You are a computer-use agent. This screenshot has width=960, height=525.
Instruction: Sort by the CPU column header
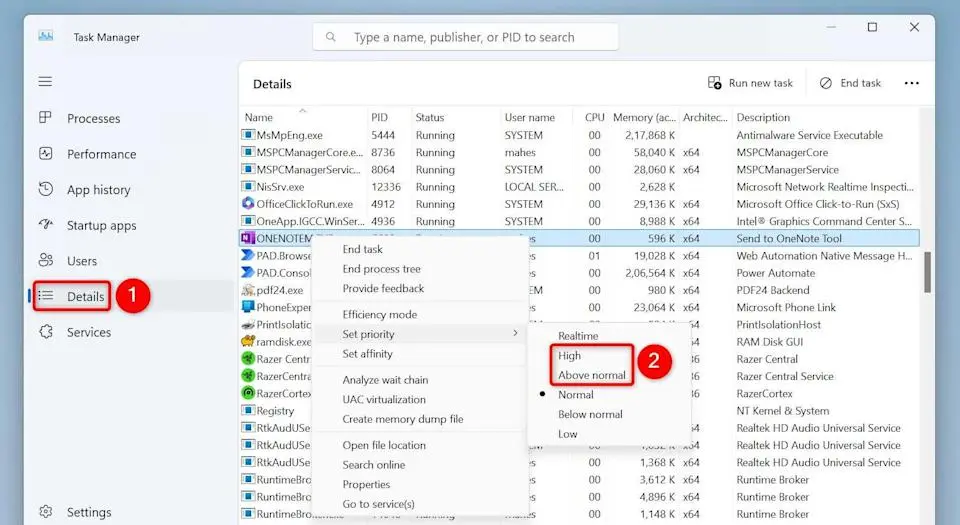(x=594, y=117)
